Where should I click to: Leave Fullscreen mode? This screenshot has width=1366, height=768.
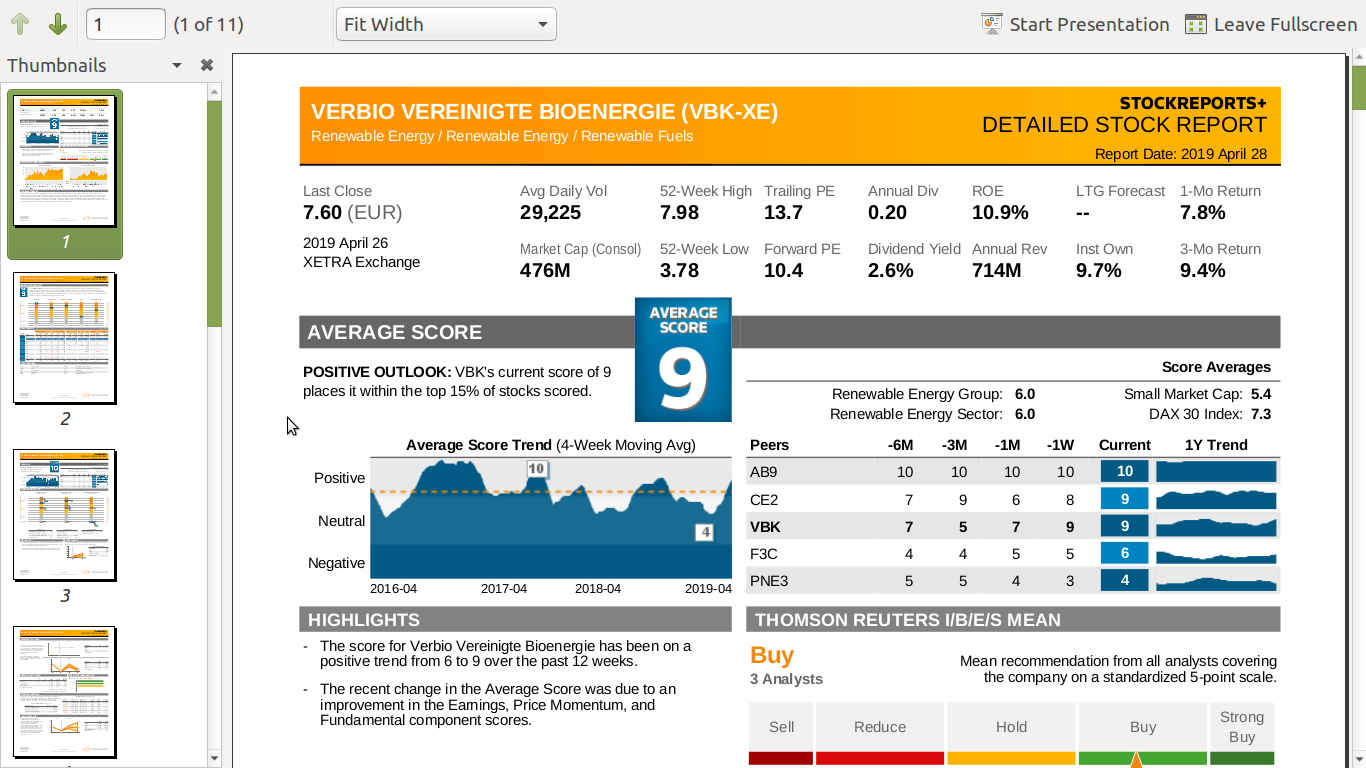[x=1271, y=24]
